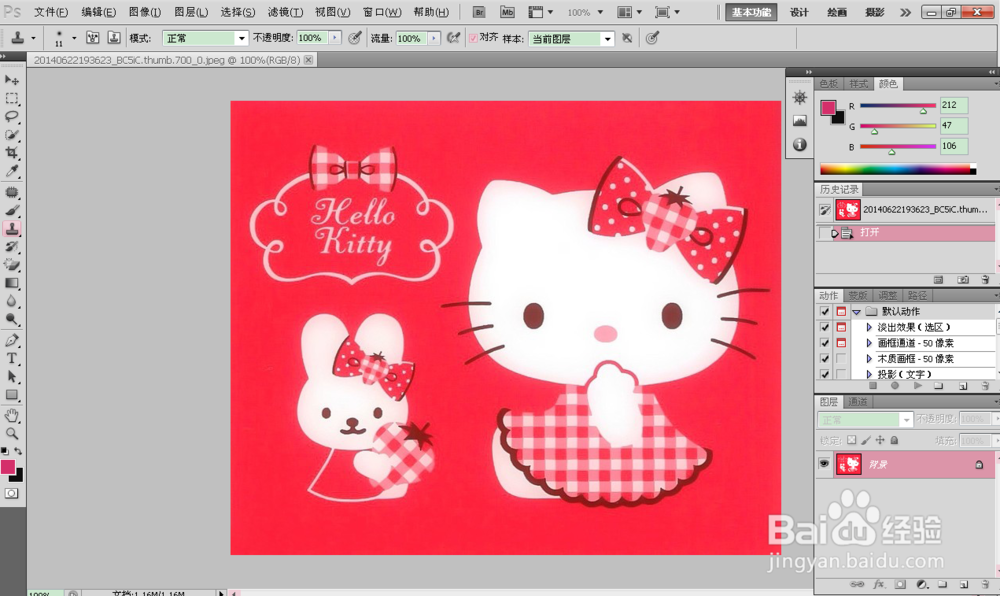Select the Pen tool
The height and width of the screenshot is (596, 1000).
[x=11, y=340]
